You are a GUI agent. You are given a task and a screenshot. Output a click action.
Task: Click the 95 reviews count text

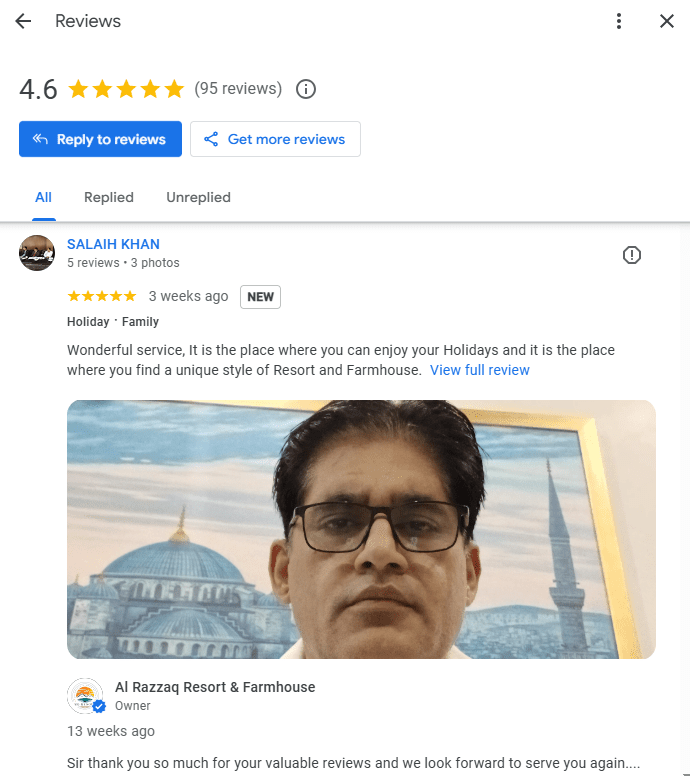238,89
